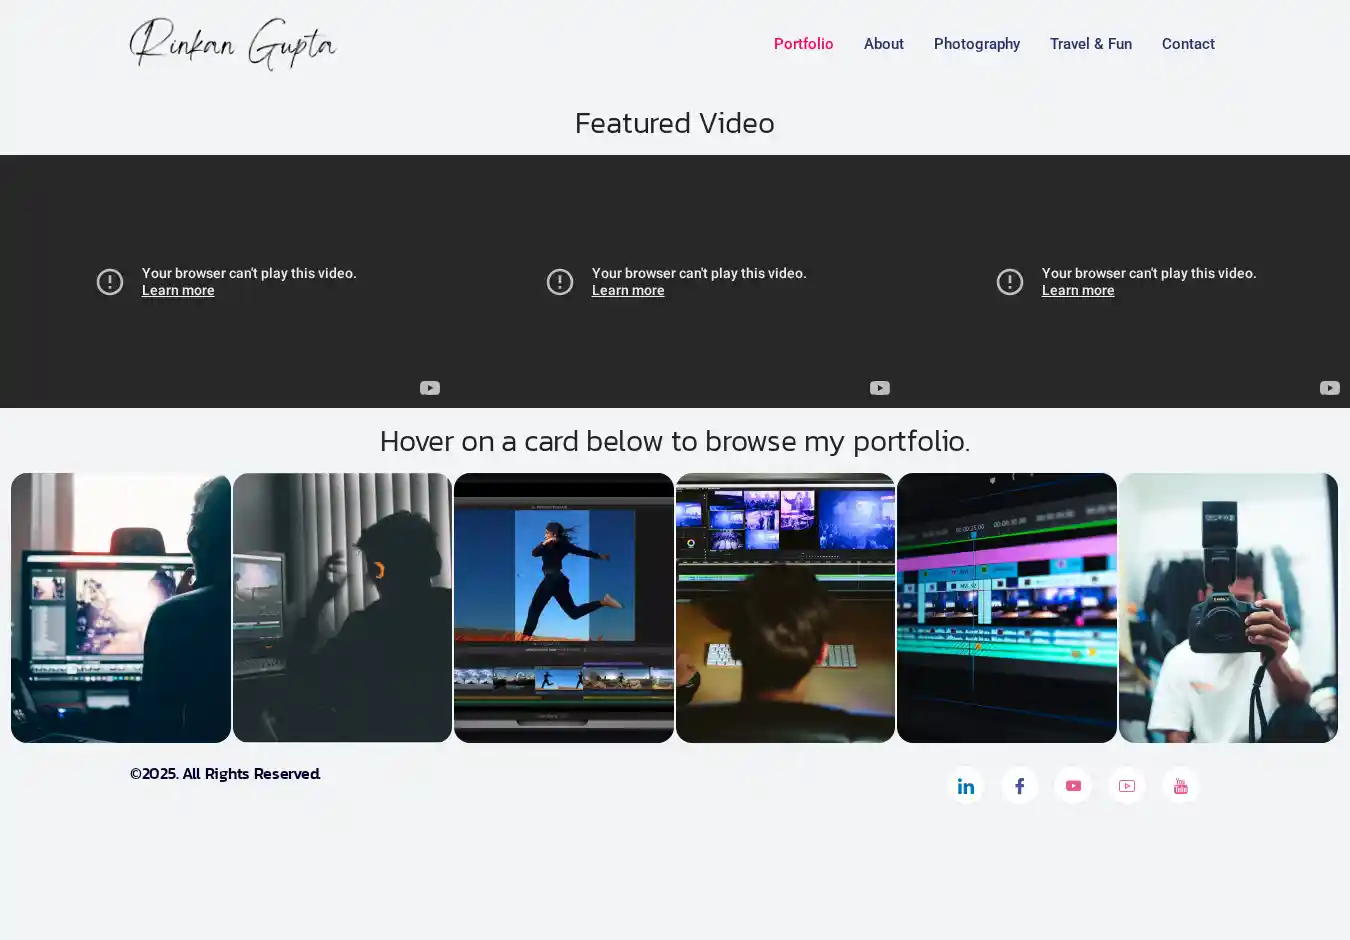Image resolution: width=1350 pixels, height=940 pixels.
Task: Click Learn more on first video
Action: (x=178, y=291)
